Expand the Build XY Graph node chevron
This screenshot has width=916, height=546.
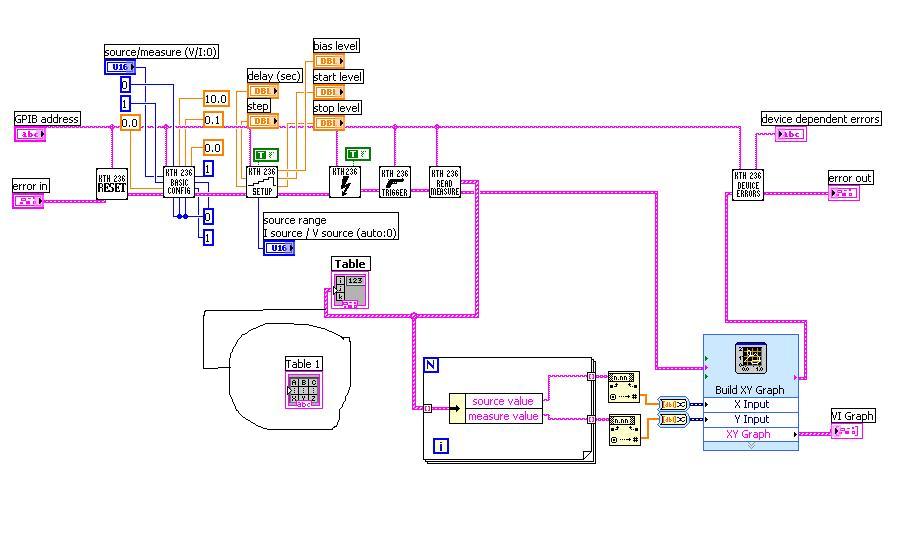[x=750, y=446]
